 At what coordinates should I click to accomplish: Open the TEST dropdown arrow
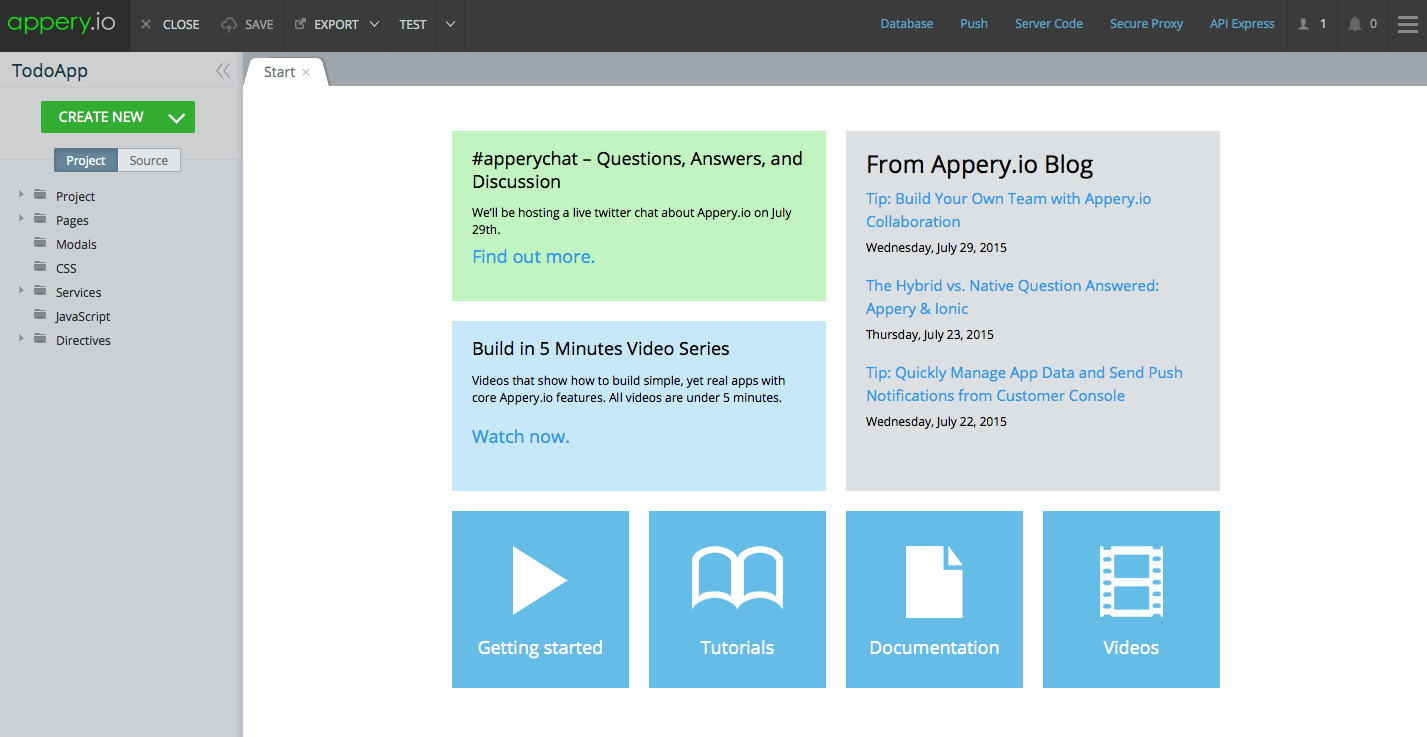pos(451,25)
